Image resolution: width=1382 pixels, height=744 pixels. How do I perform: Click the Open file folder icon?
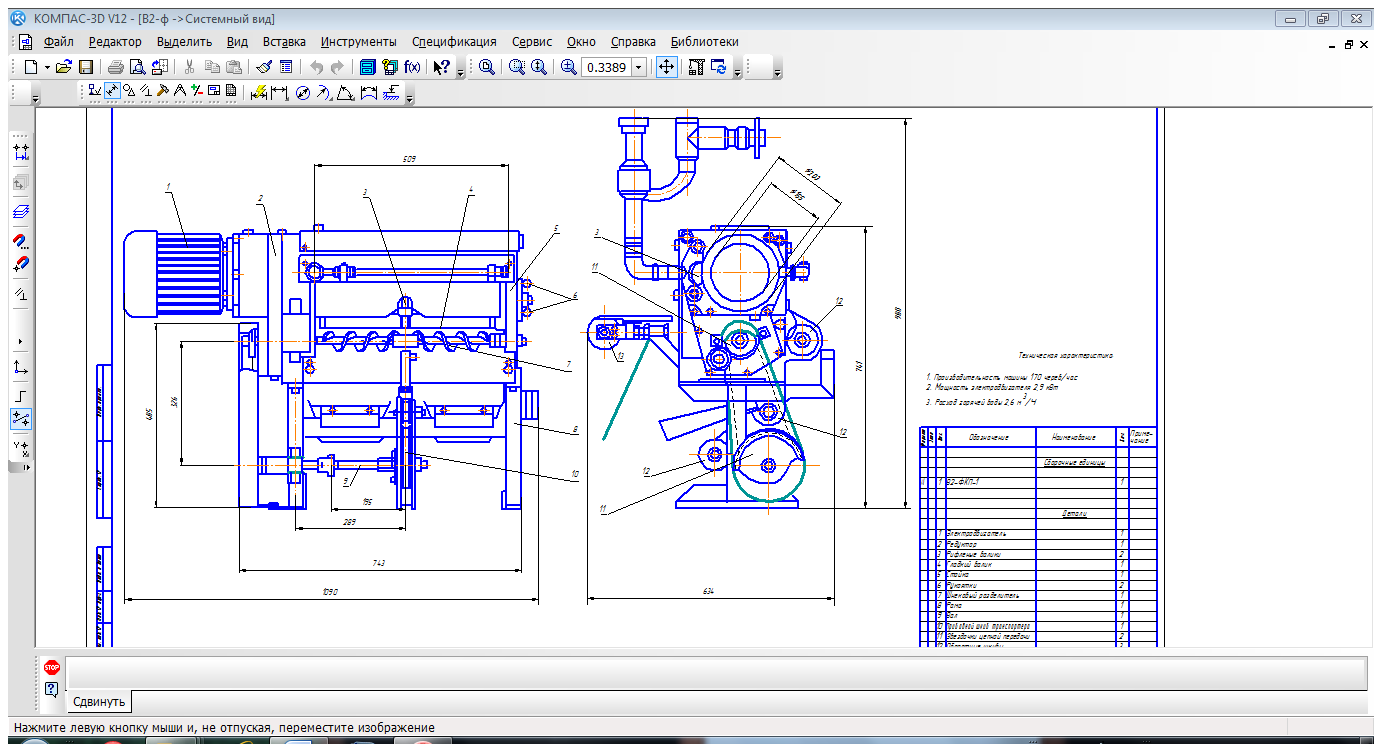click(64, 67)
